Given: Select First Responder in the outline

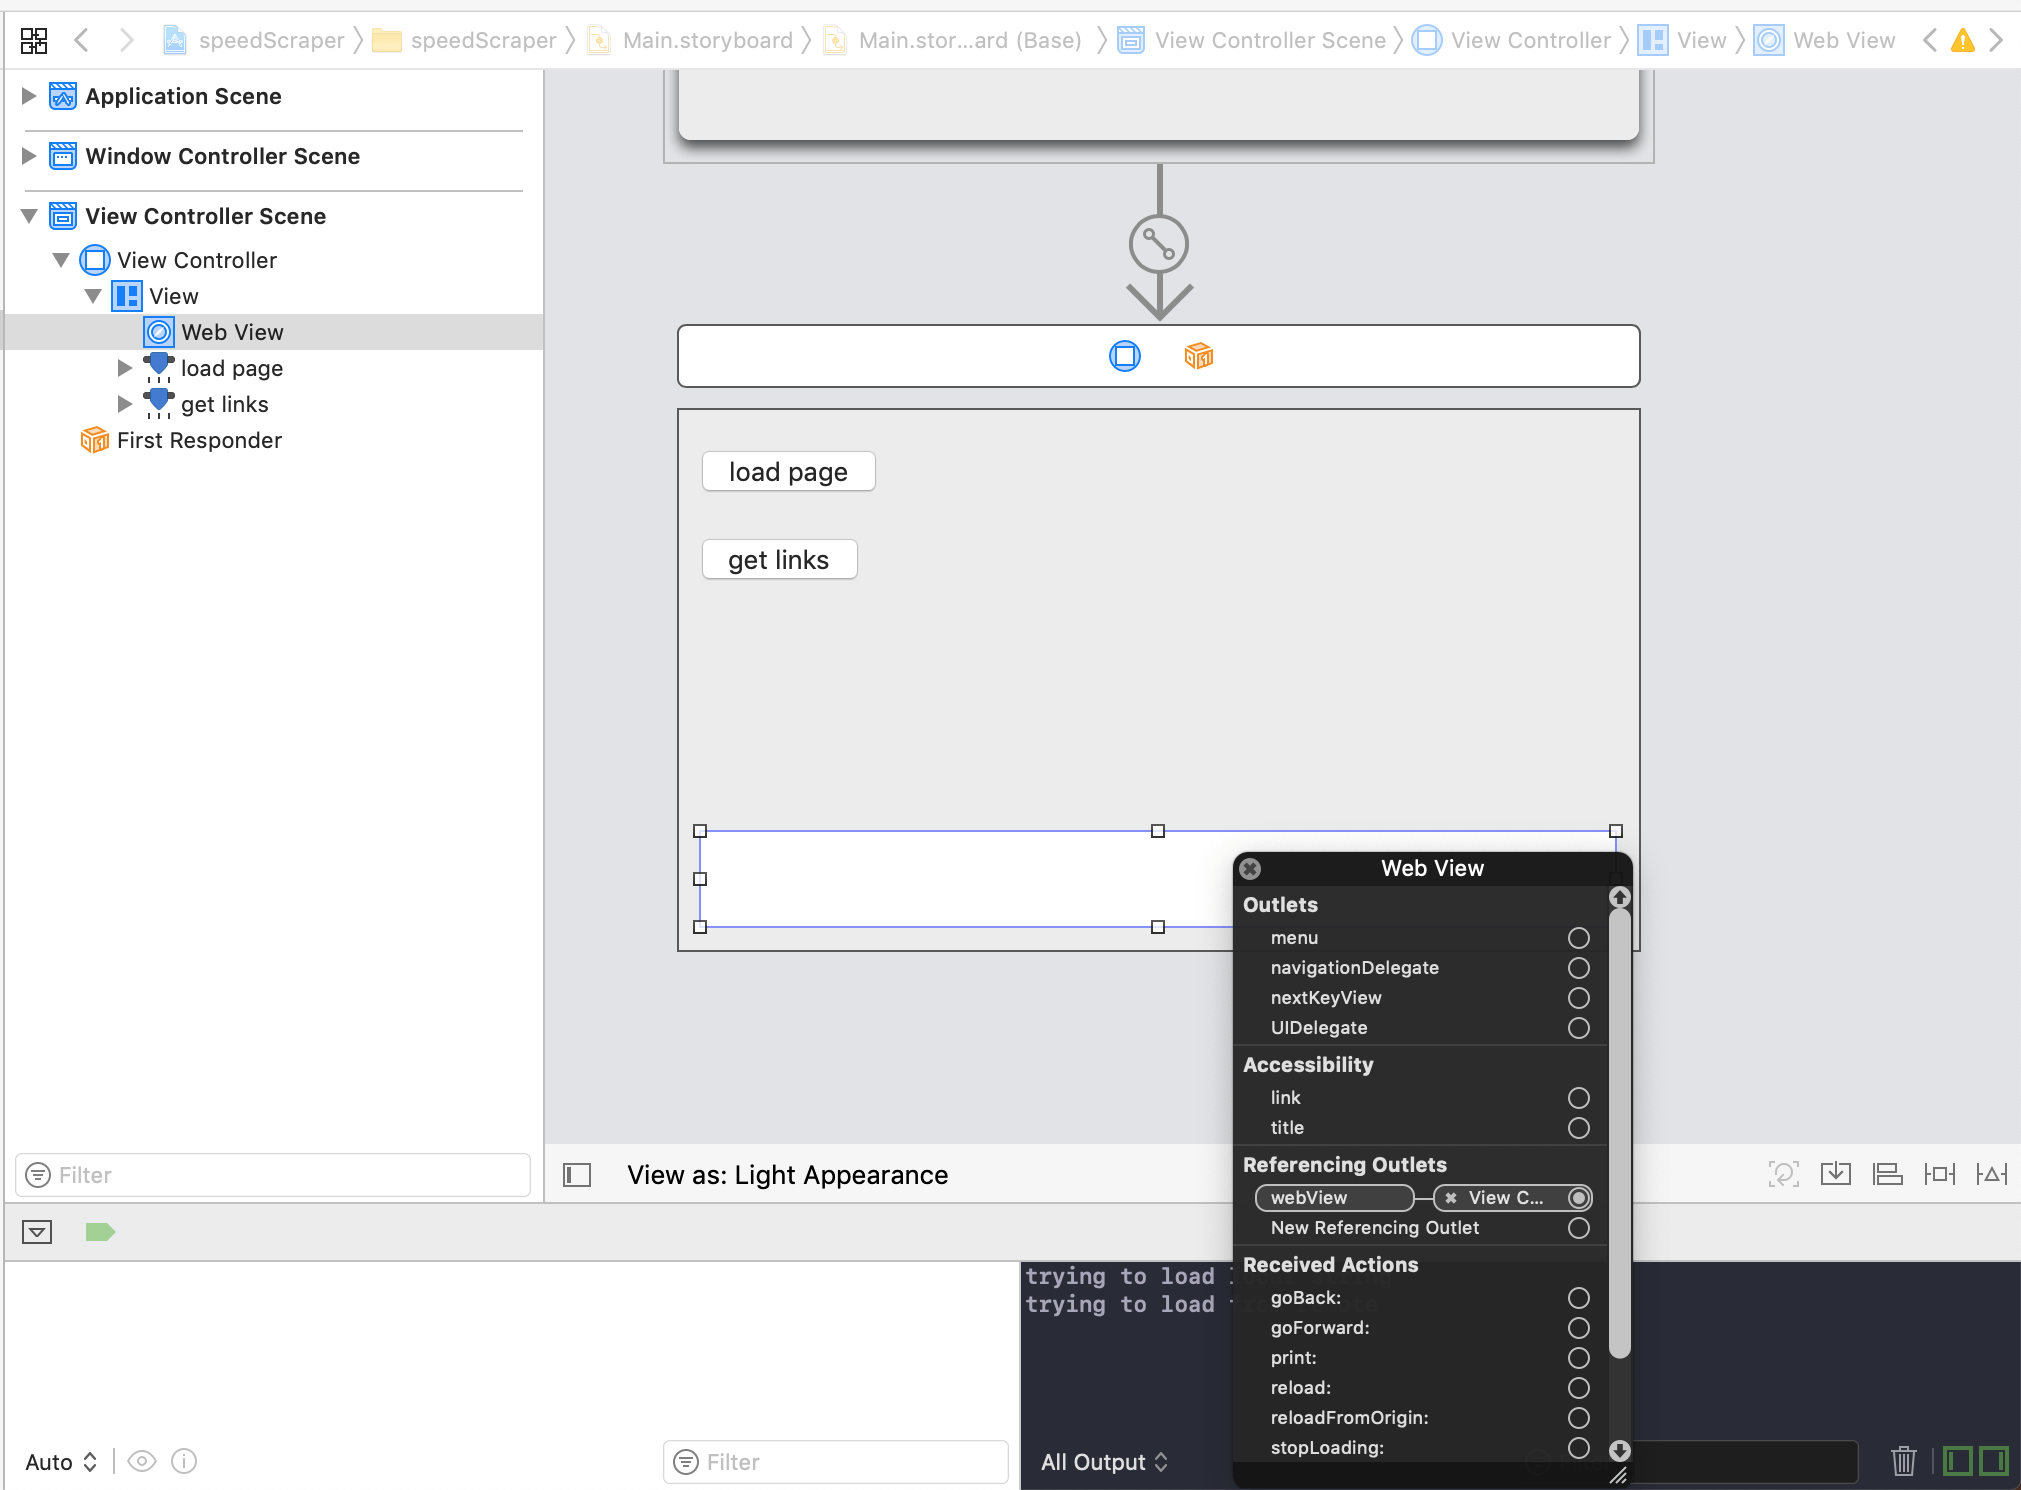Looking at the screenshot, I should (x=198, y=440).
